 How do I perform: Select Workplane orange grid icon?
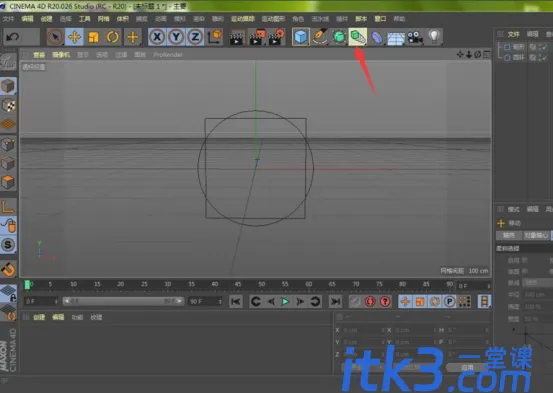point(8,124)
